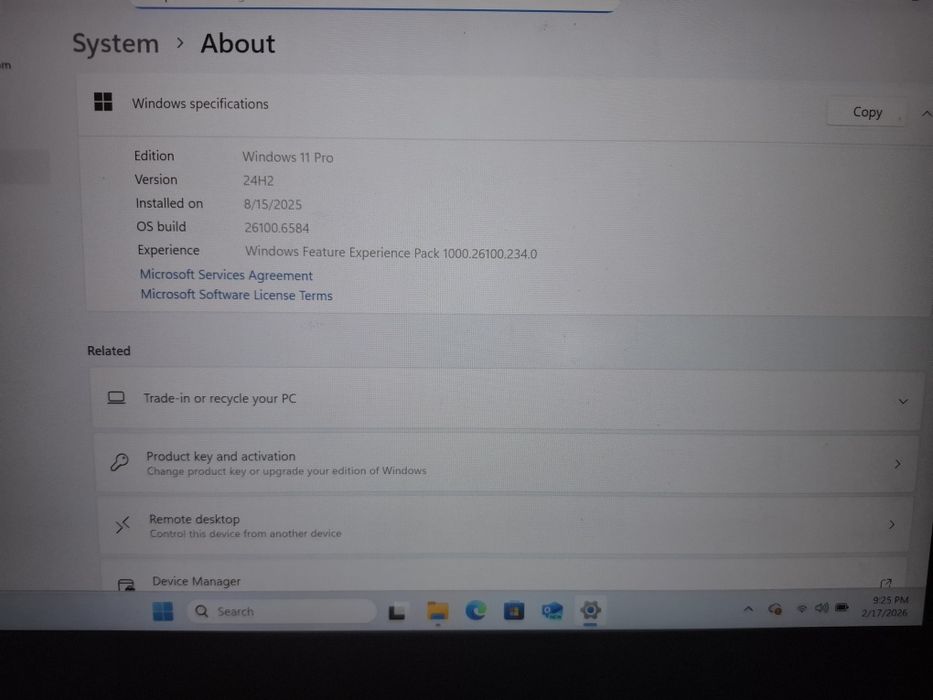
Task: Click the Windows Feature Experience Pack text
Action: coord(391,252)
